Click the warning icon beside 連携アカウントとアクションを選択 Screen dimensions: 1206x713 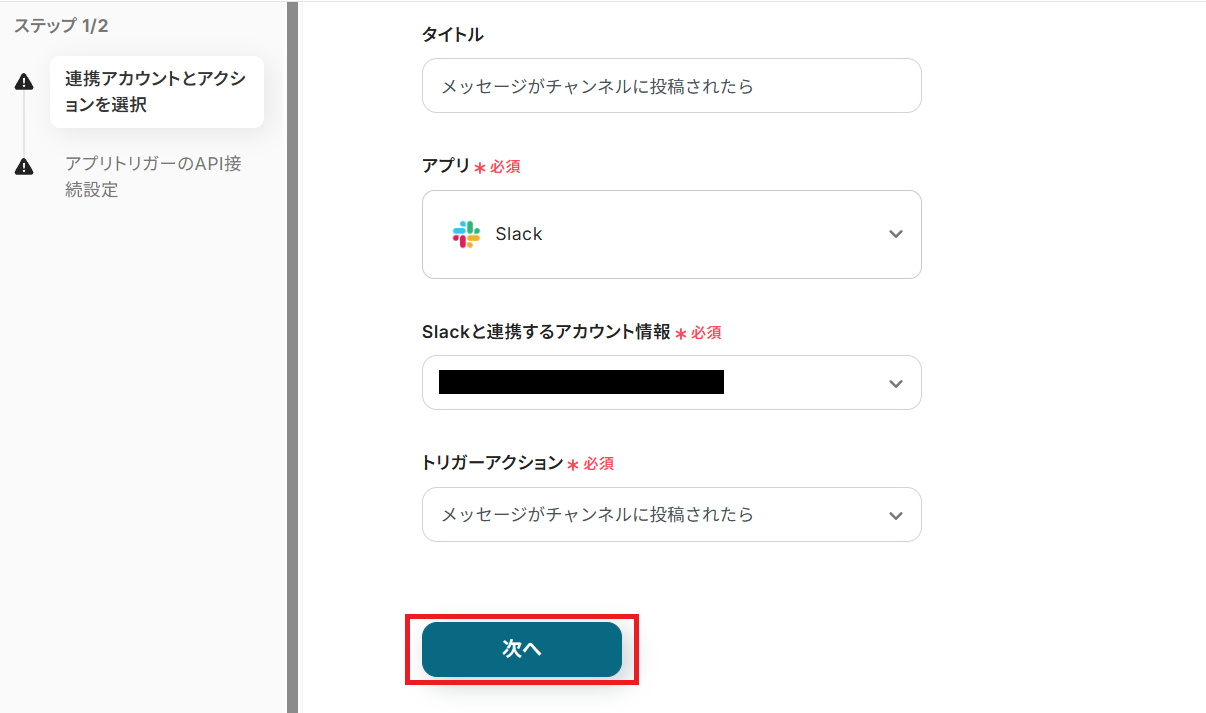point(24,83)
